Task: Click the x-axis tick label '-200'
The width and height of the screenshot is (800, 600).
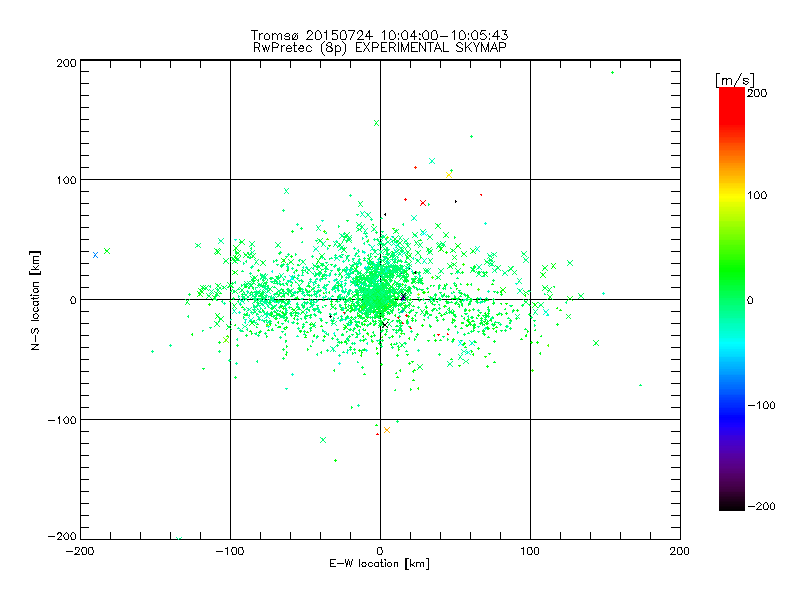Action: coord(80,551)
